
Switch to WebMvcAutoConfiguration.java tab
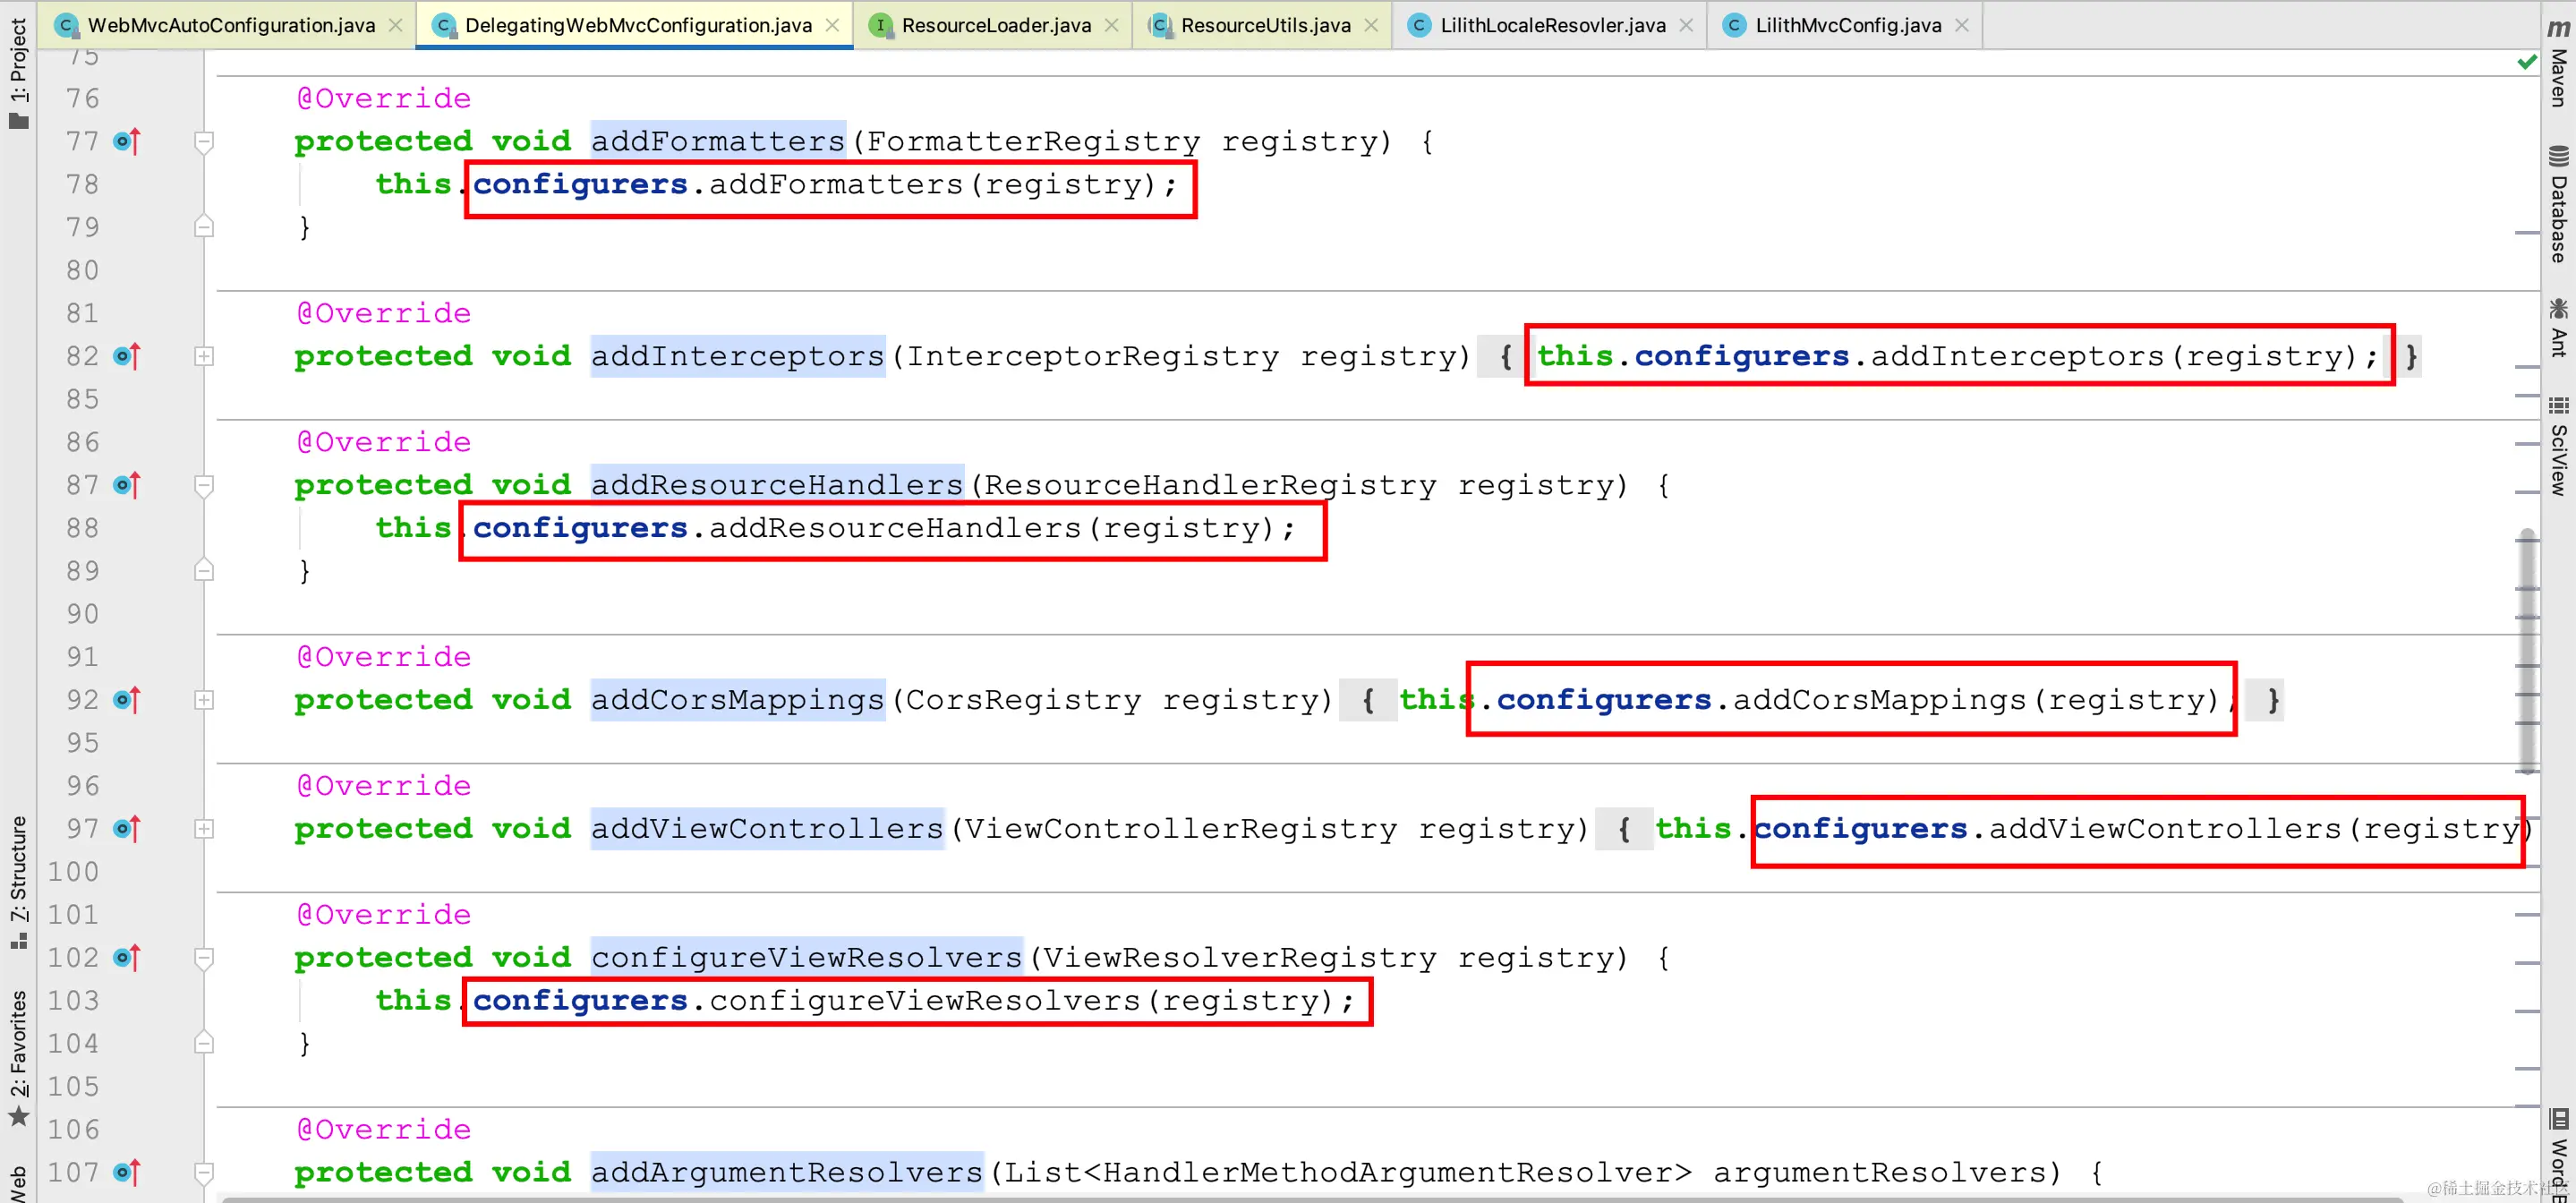click(230, 25)
